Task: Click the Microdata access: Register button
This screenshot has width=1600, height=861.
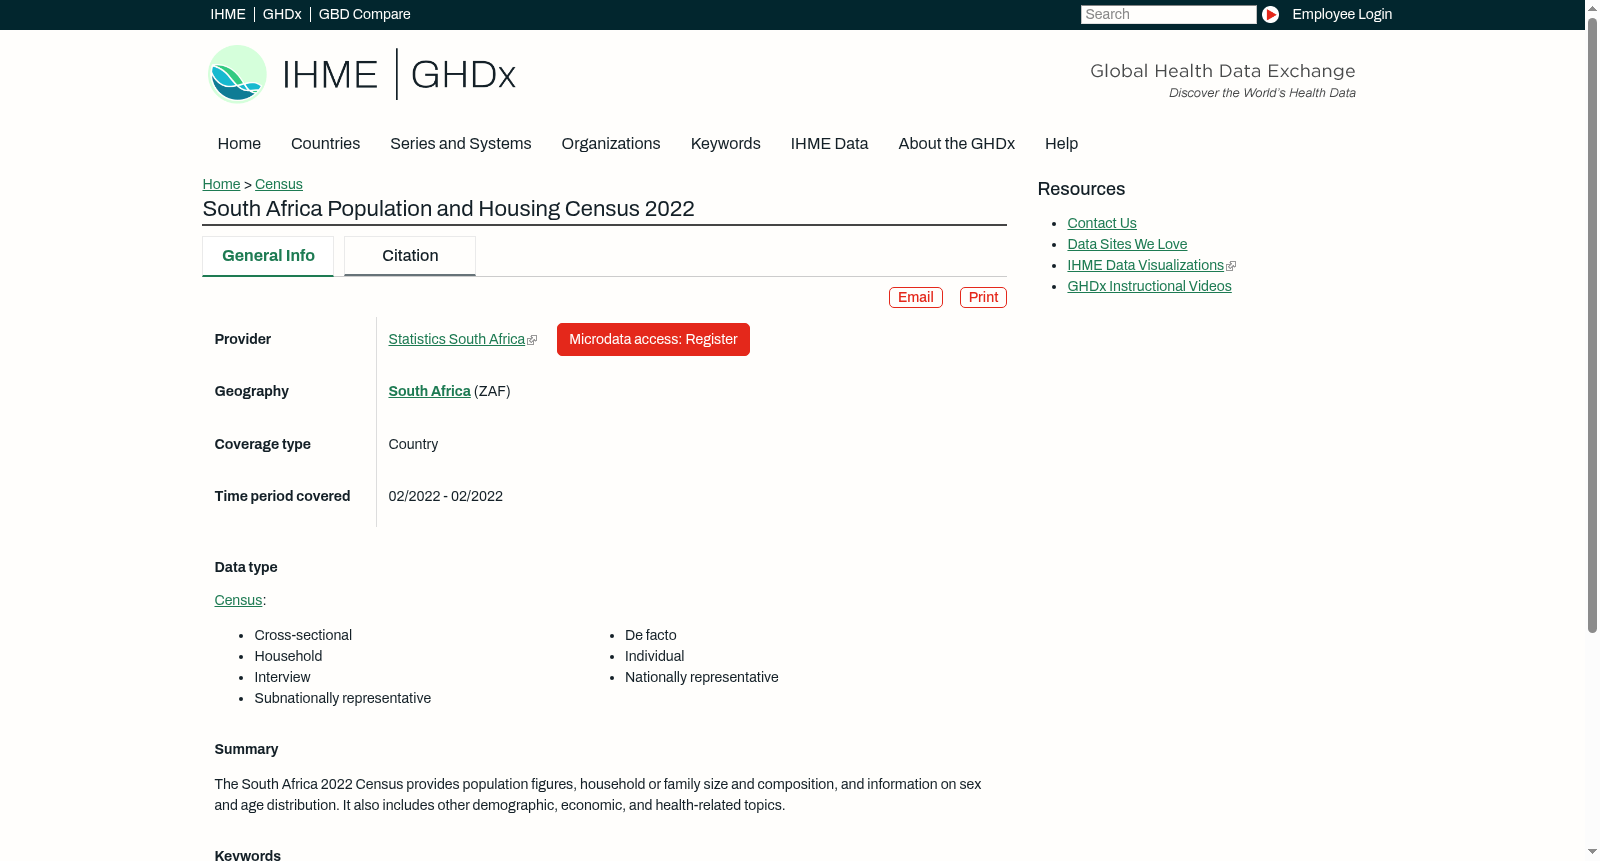Action: (653, 339)
